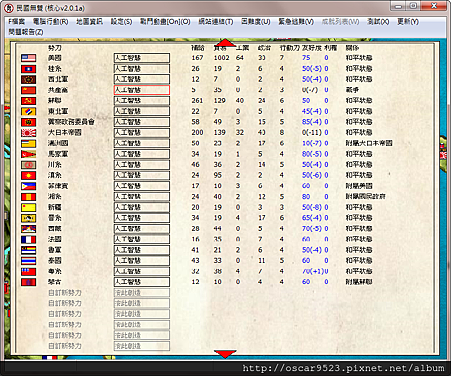Click the 友好度 value 75 for 美國
Screen dimensions: 451x376
(306, 58)
